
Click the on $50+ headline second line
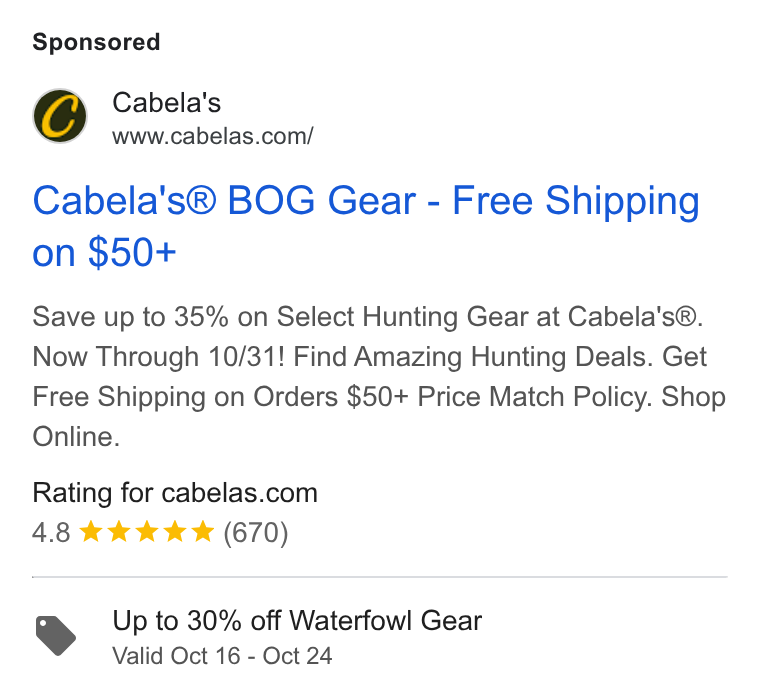pos(104,253)
